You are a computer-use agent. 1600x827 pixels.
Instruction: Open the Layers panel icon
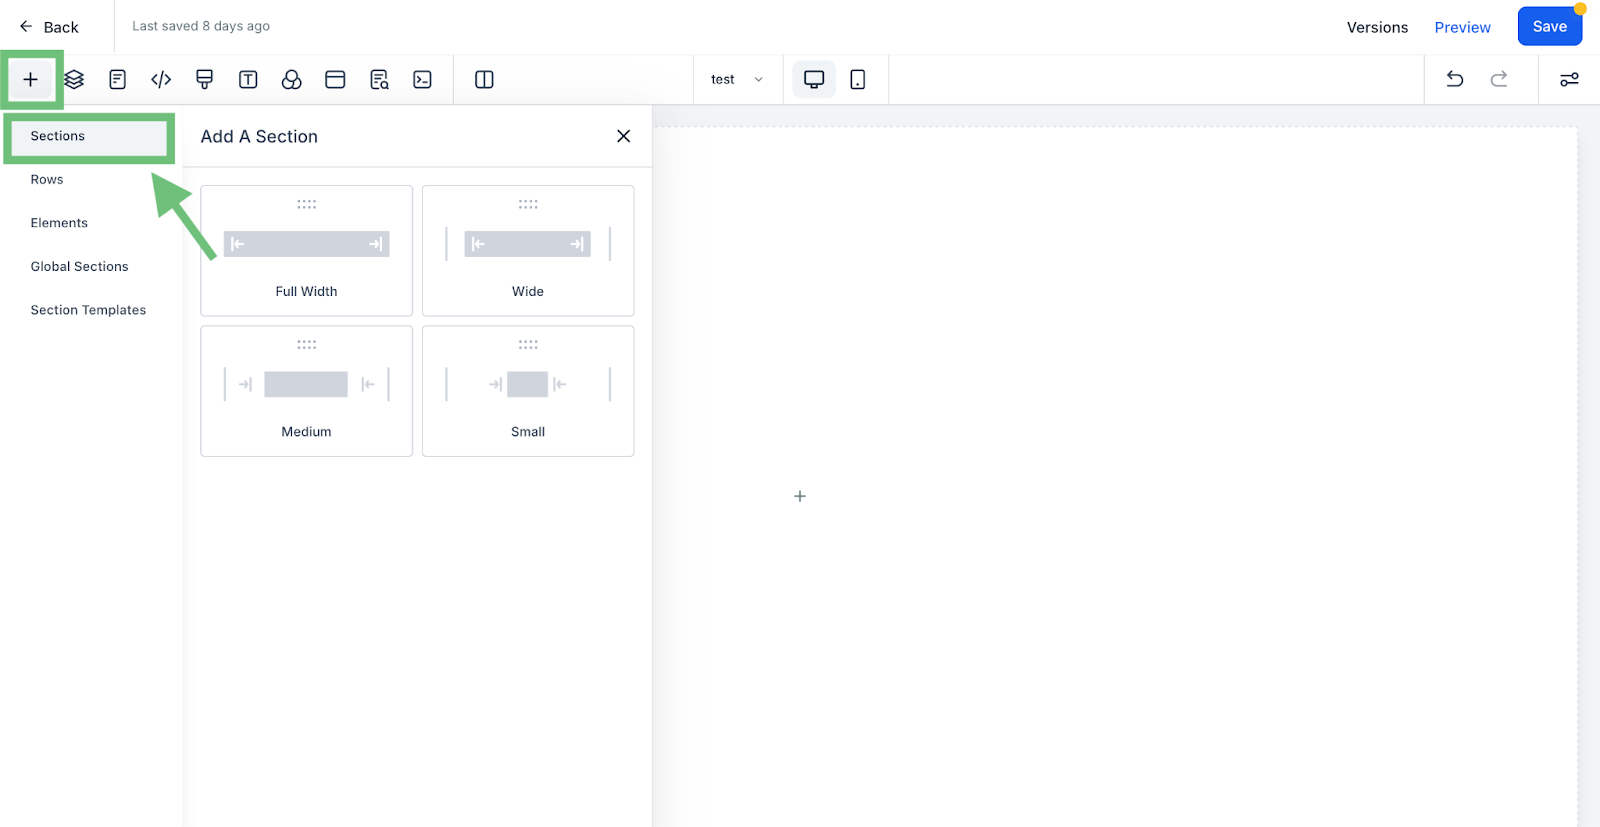(74, 80)
